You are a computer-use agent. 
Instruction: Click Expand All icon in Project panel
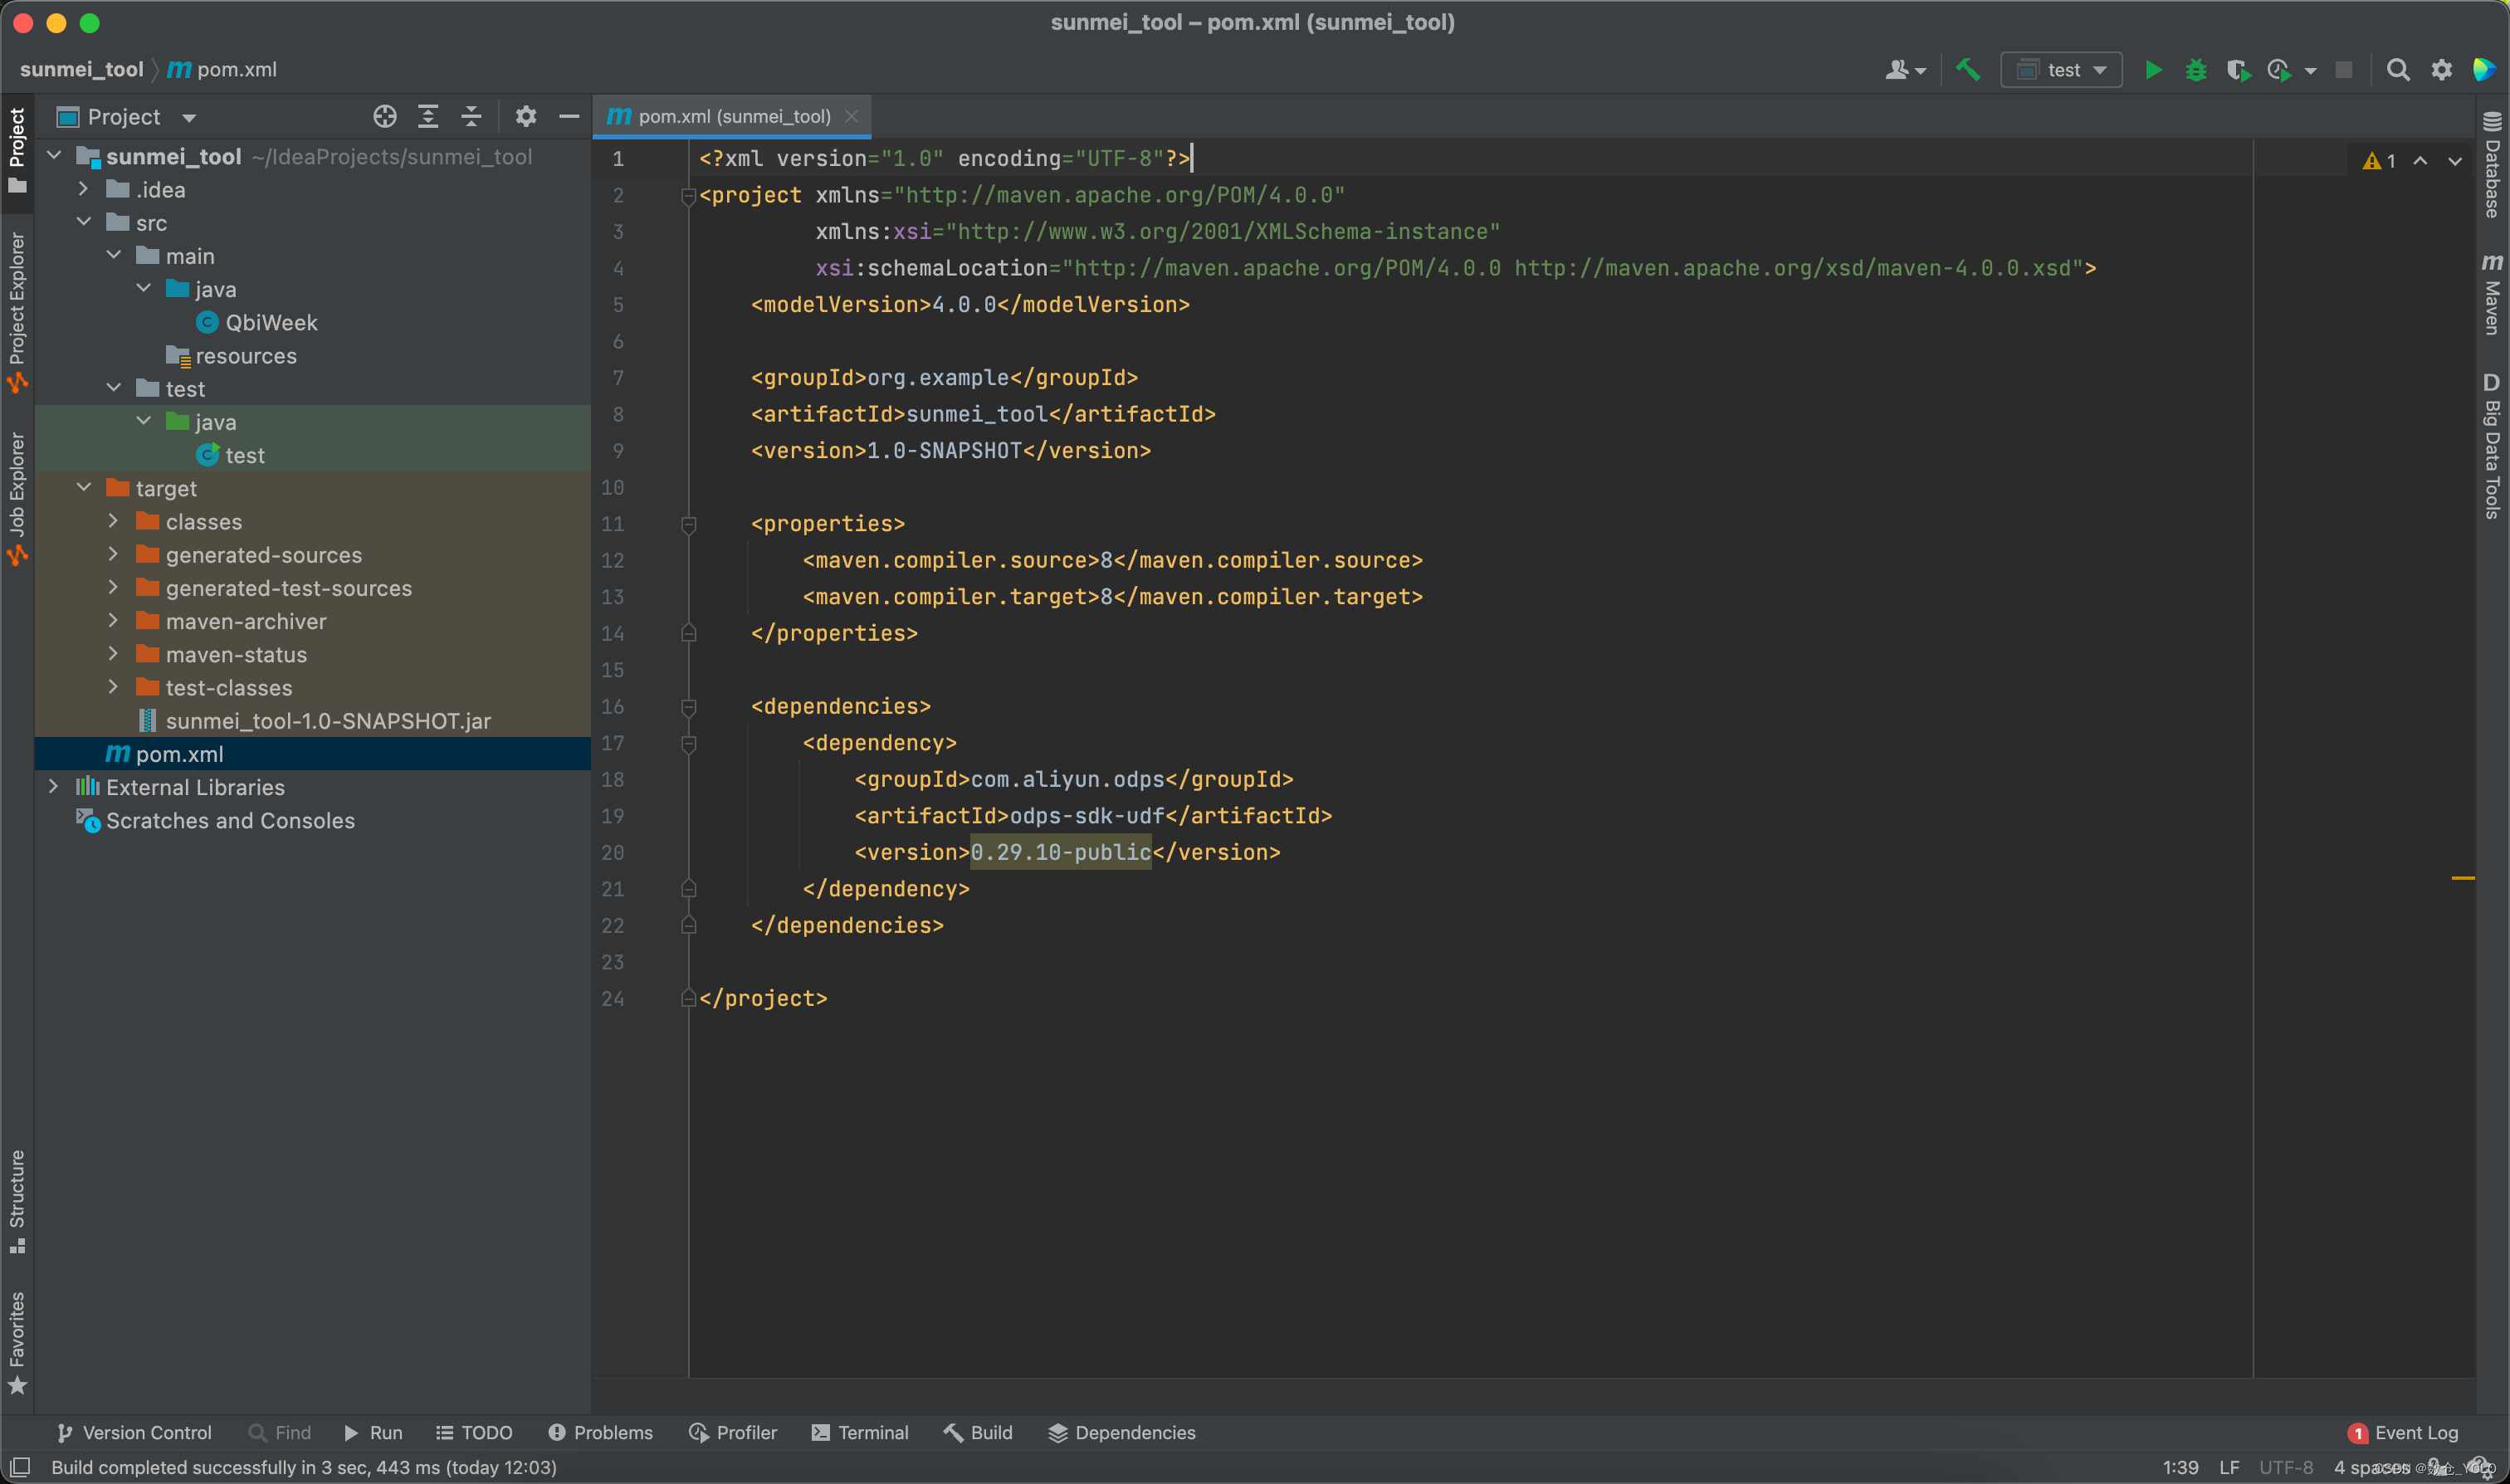point(428,117)
